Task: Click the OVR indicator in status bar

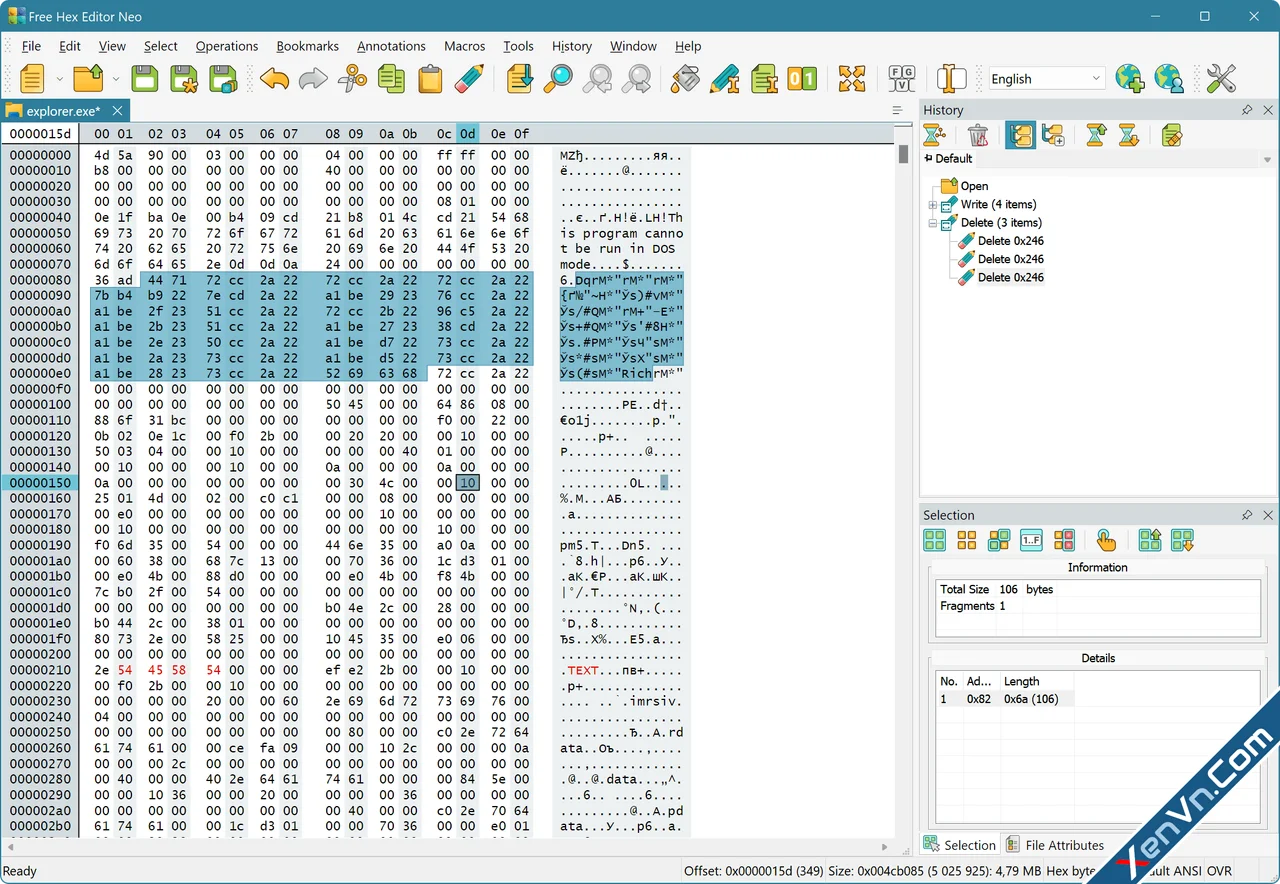Action: coord(1218,871)
